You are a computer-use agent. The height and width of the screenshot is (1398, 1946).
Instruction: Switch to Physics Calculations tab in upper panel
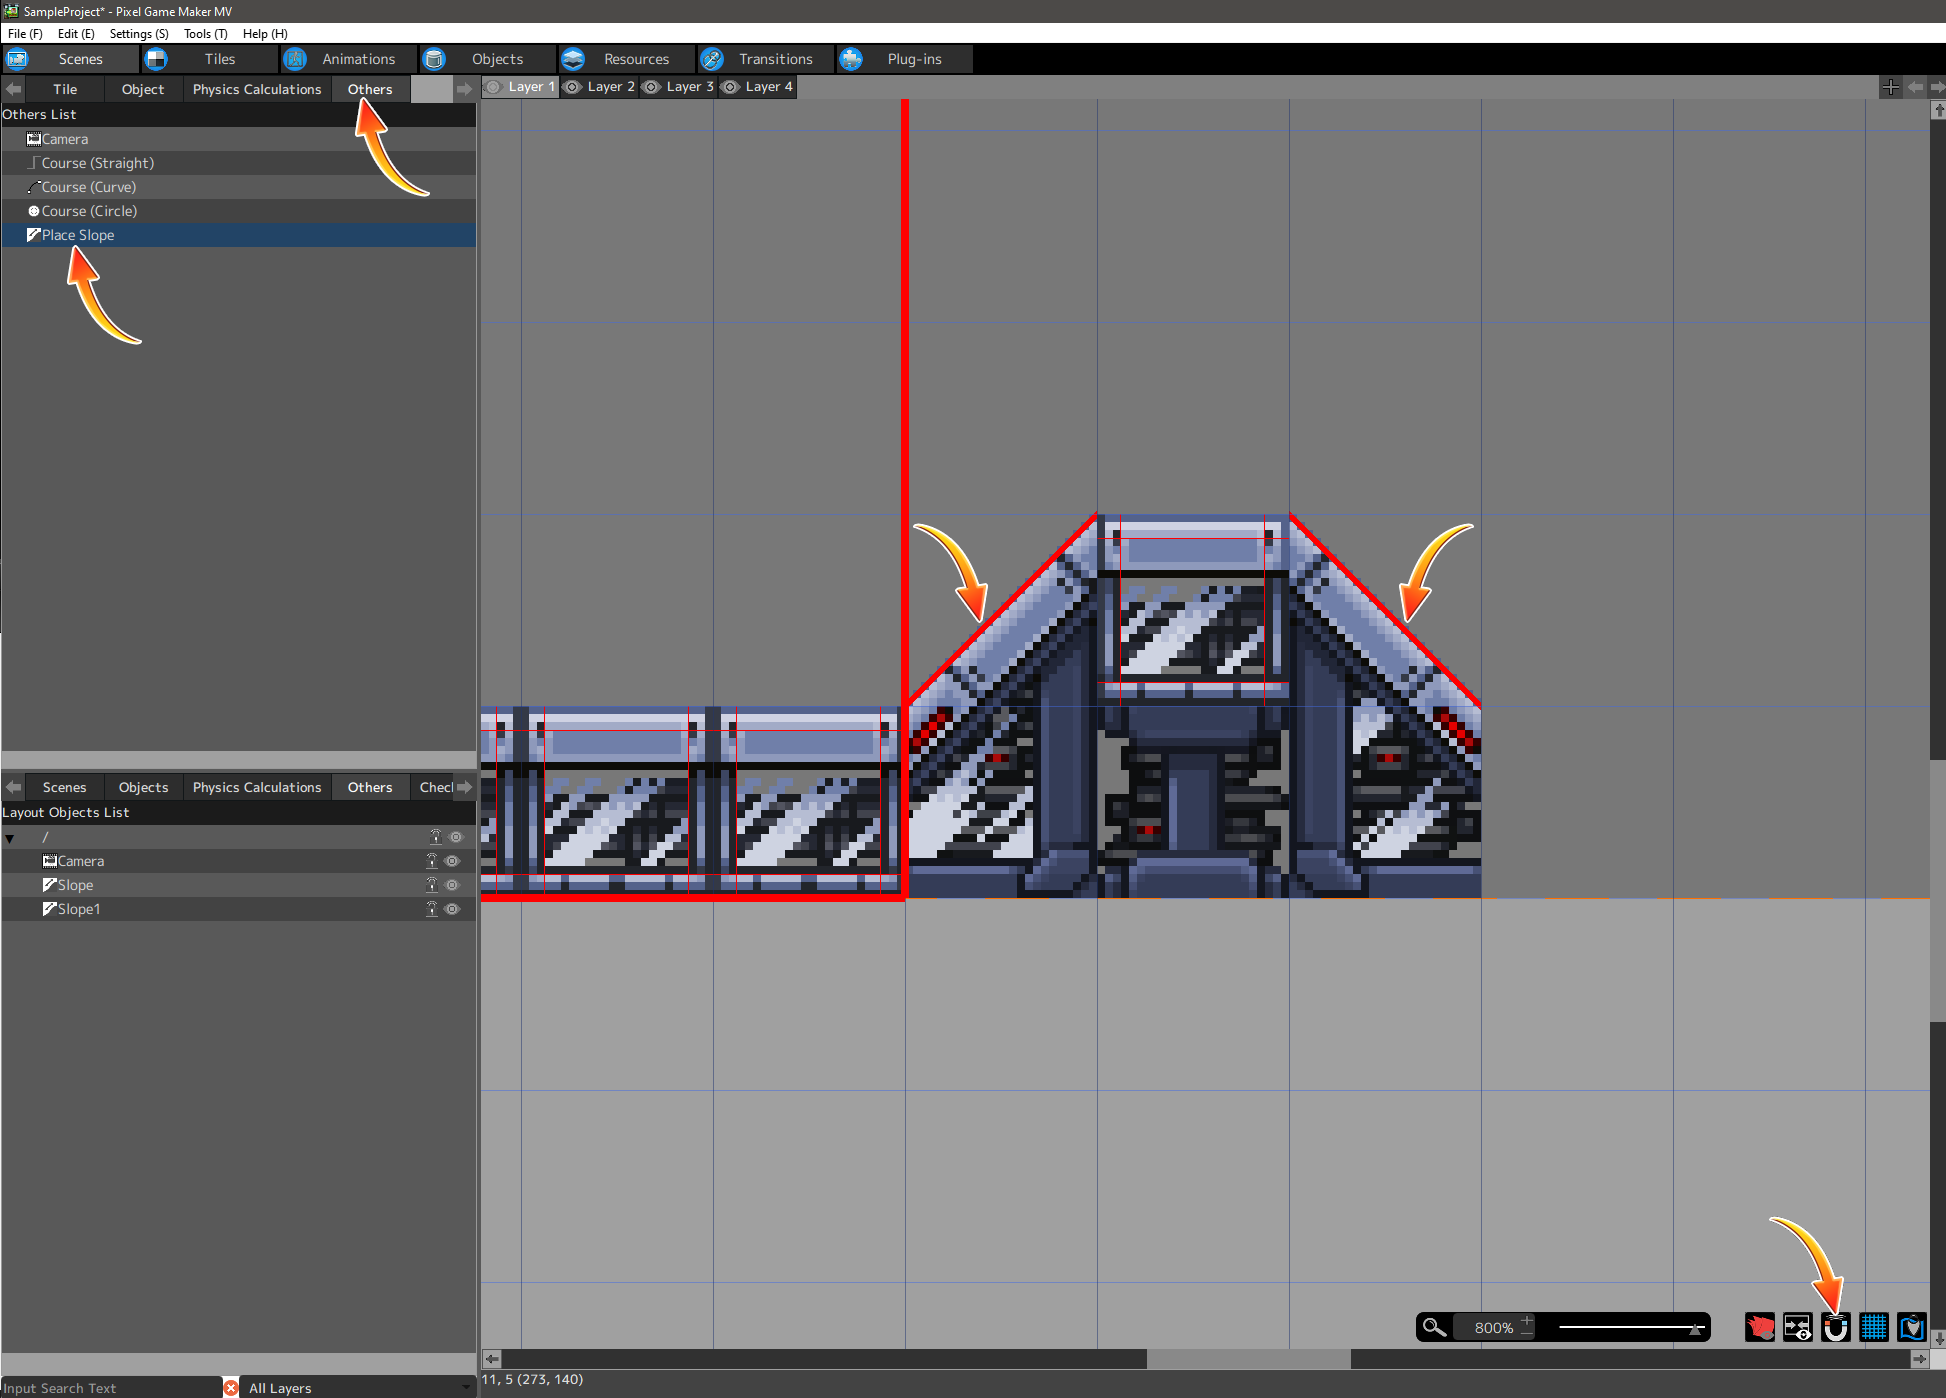pos(257,89)
